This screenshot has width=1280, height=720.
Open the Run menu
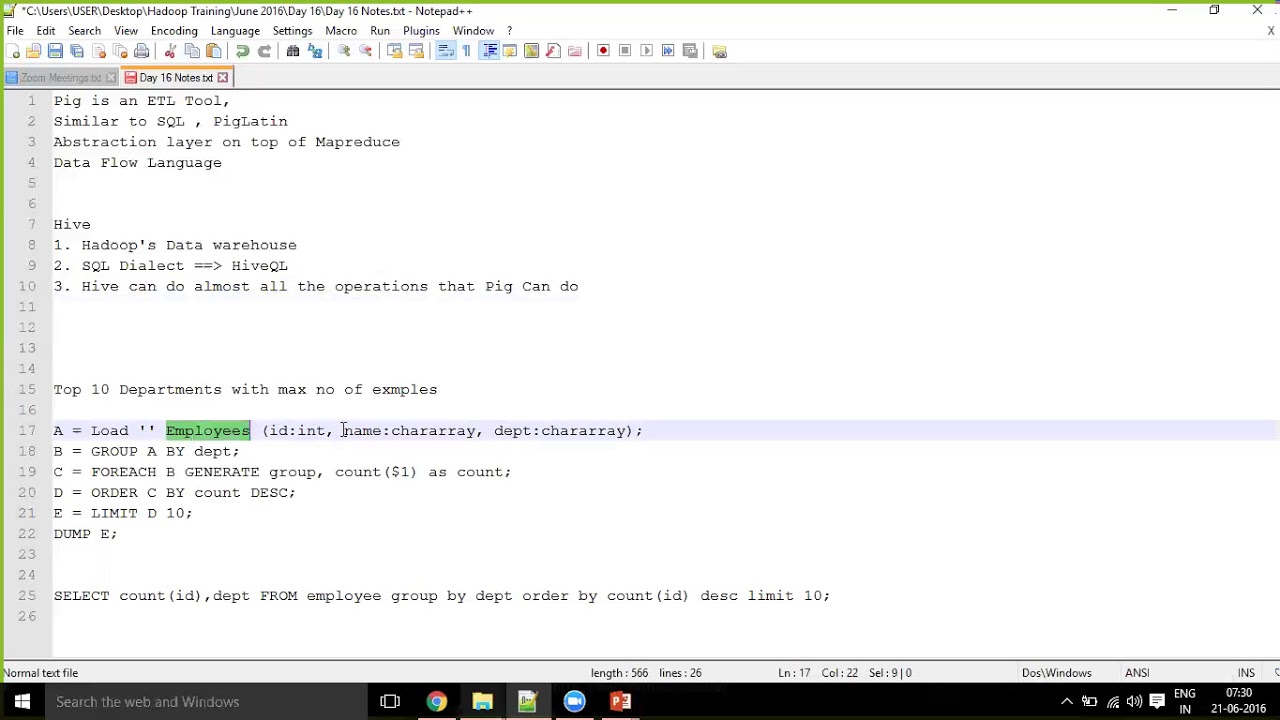(x=380, y=31)
